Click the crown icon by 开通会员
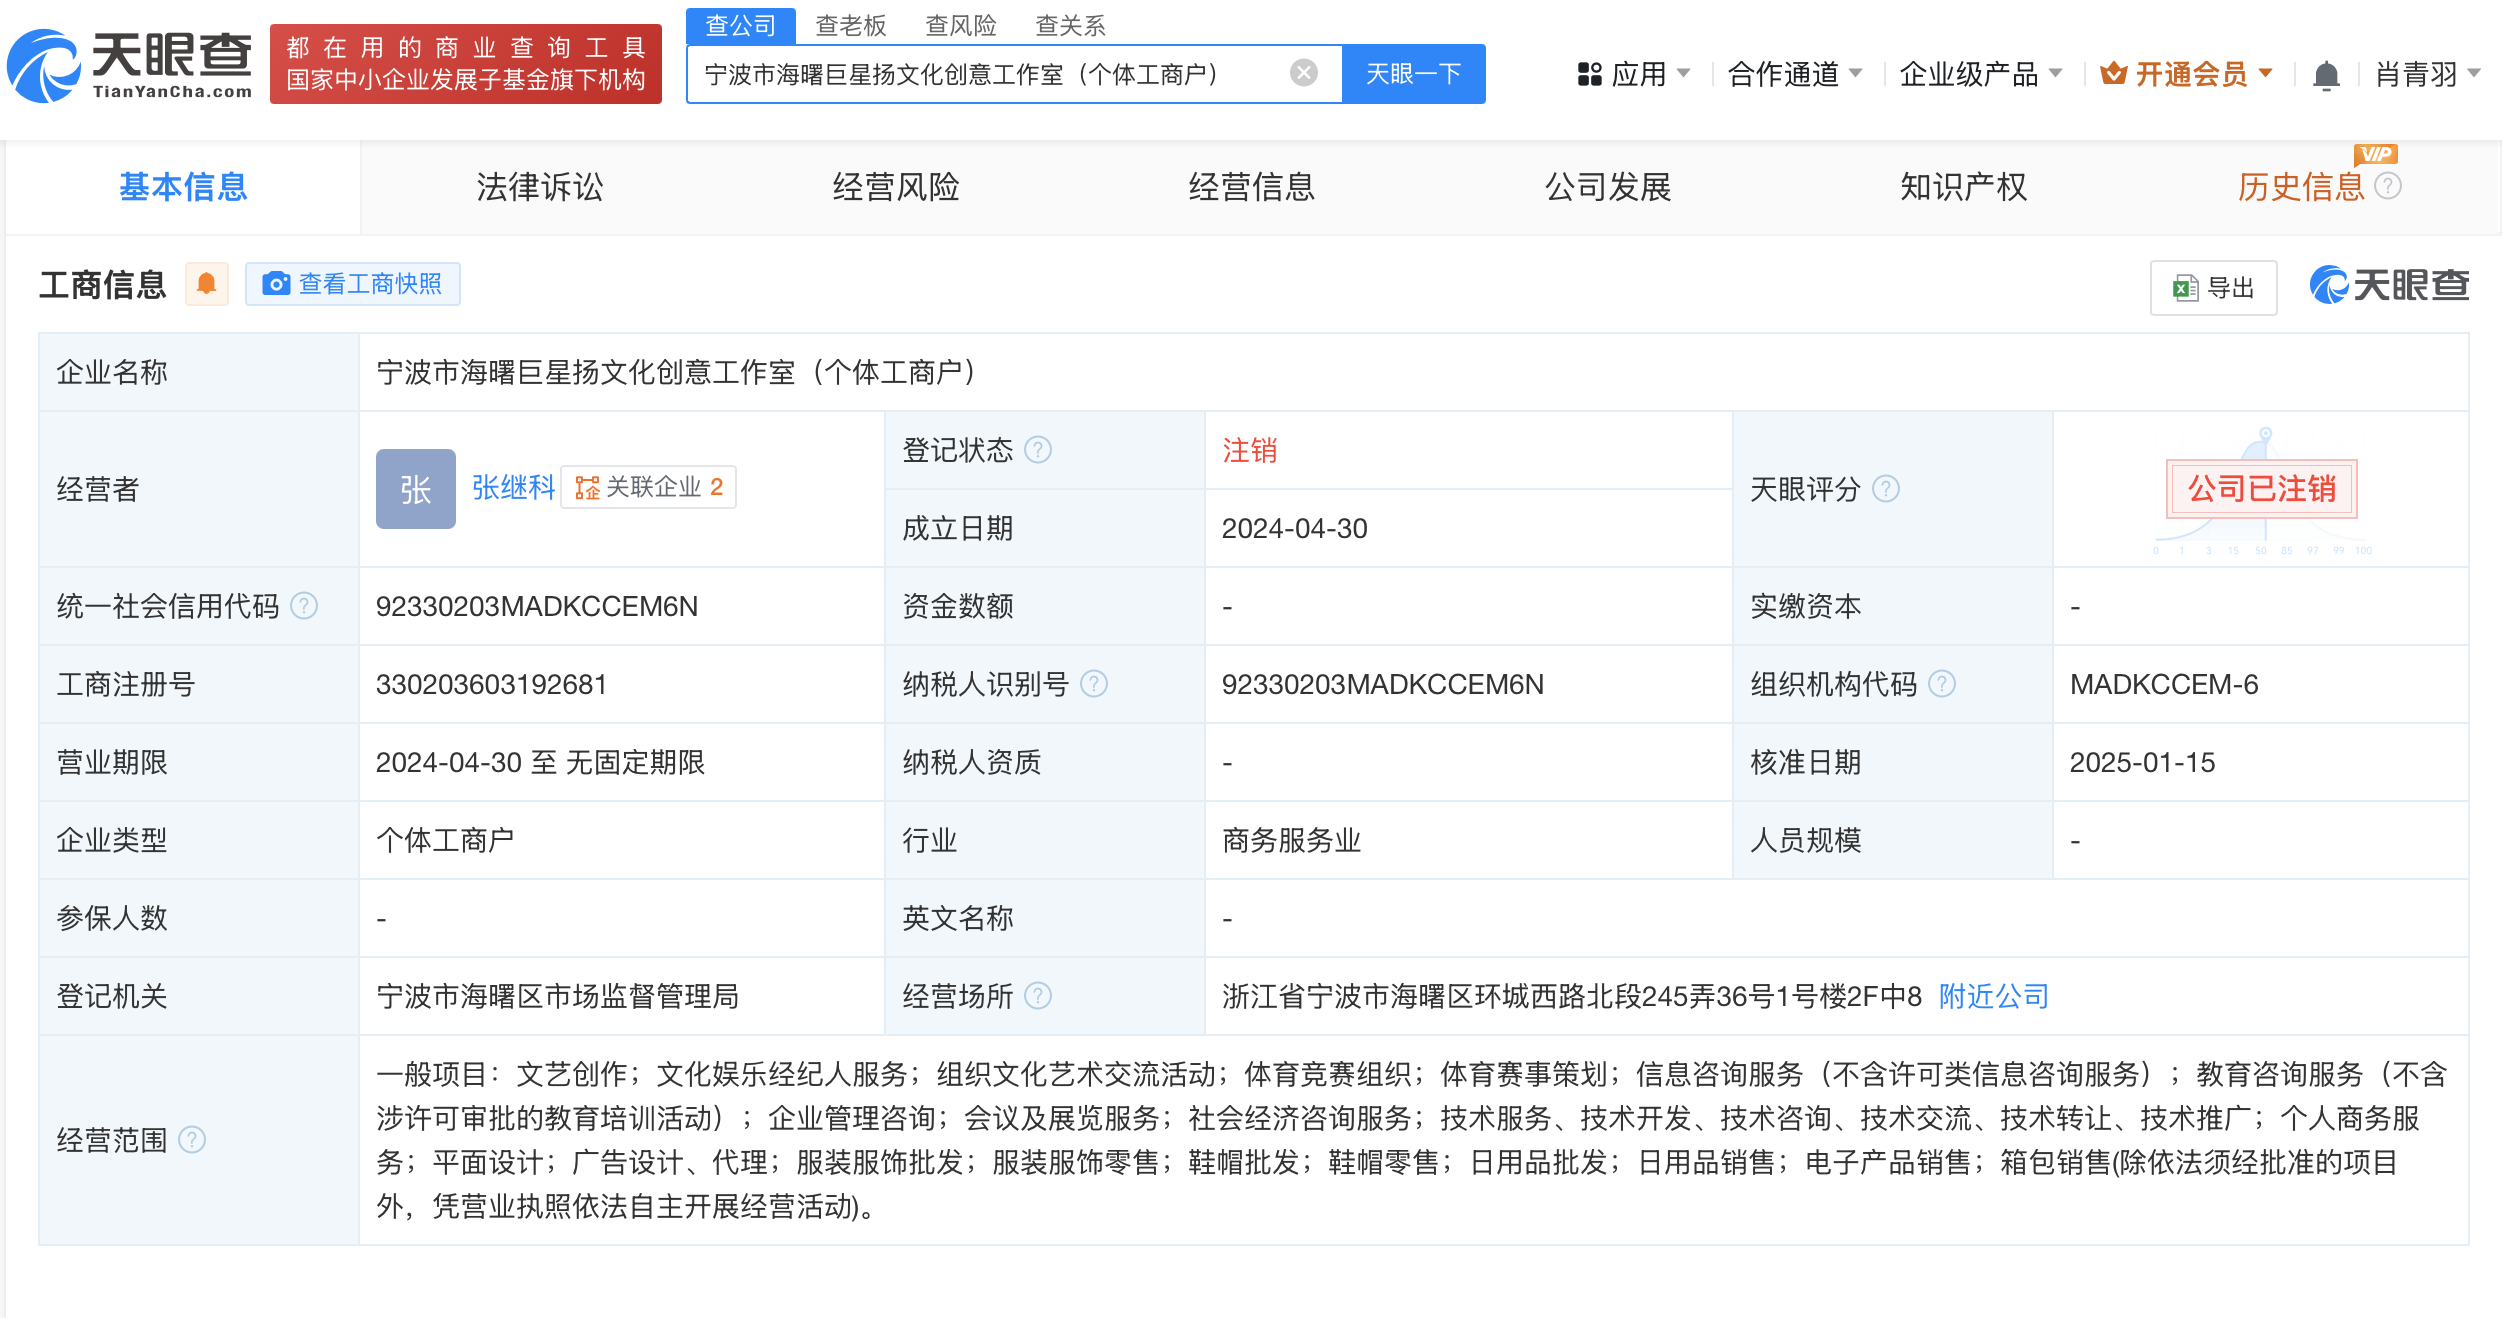The height and width of the screenshot is (1318, 2502). click(x=2113, y=73)
